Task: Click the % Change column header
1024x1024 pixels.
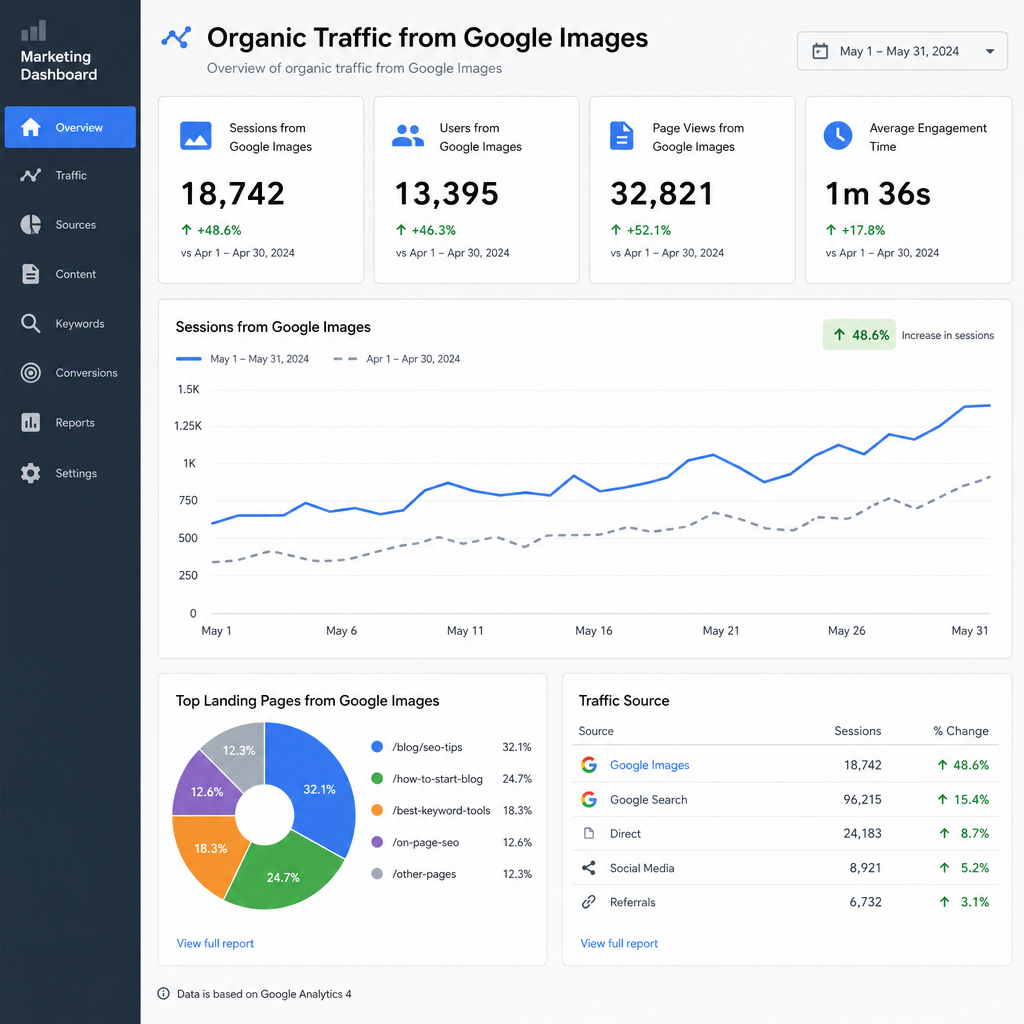Action: click(961, 731)
